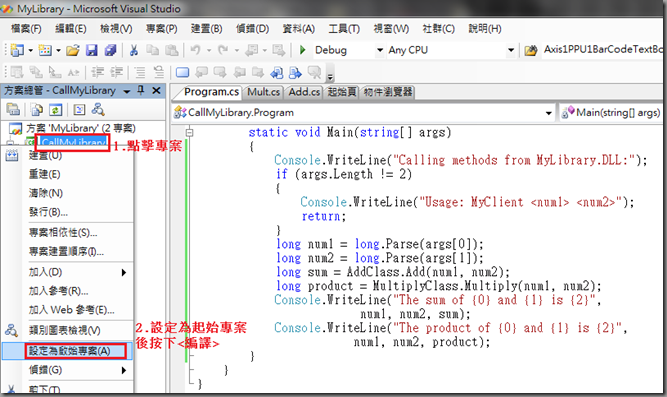Switch to the Mult.cs tab
Image resolution: width=667 pixels, height=397 pixels.
click(263, 92)
